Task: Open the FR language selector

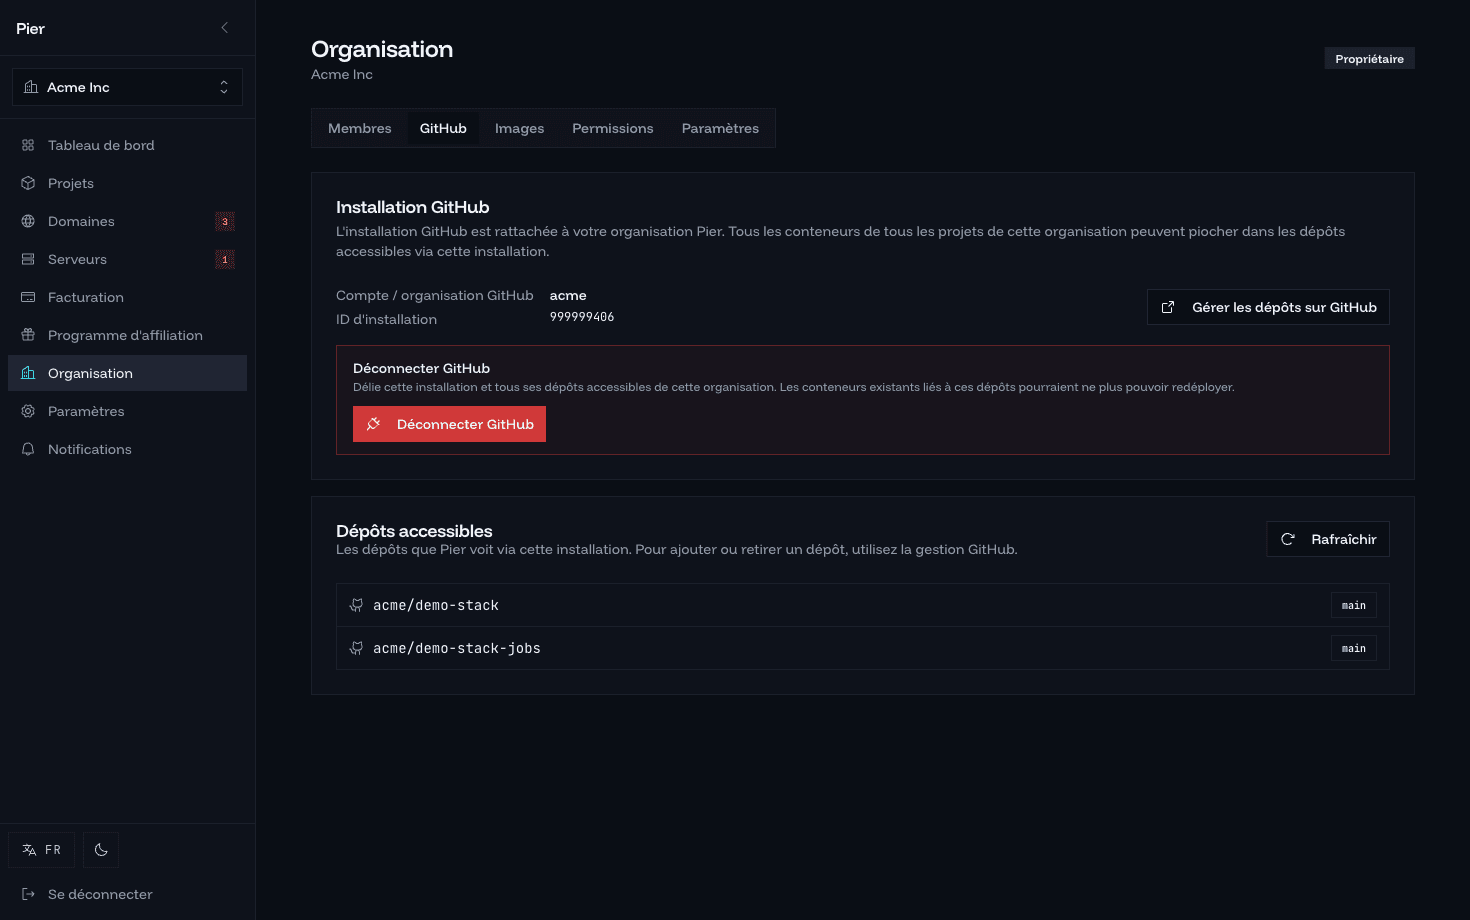Action: (x=41, y=850)
